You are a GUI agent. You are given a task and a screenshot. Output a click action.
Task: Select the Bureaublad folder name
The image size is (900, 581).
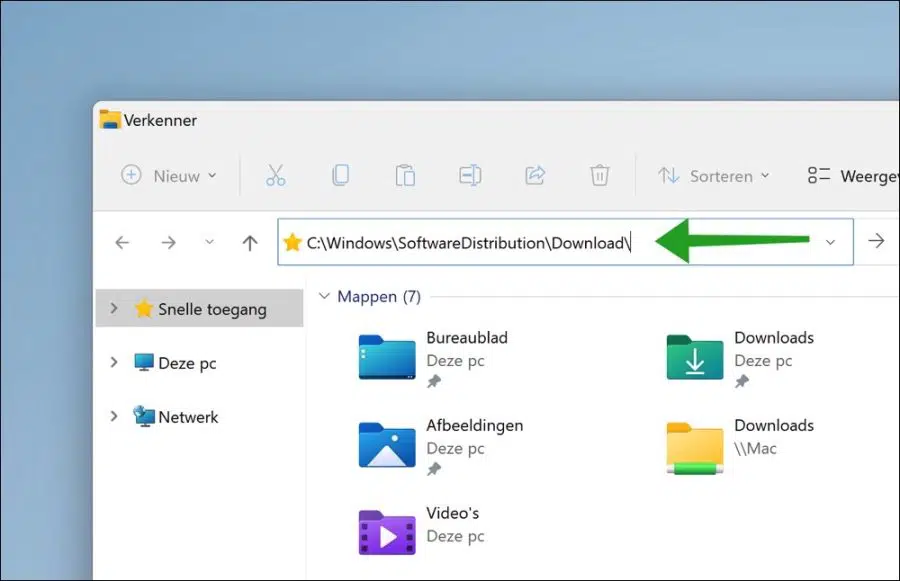coord(467,338)
